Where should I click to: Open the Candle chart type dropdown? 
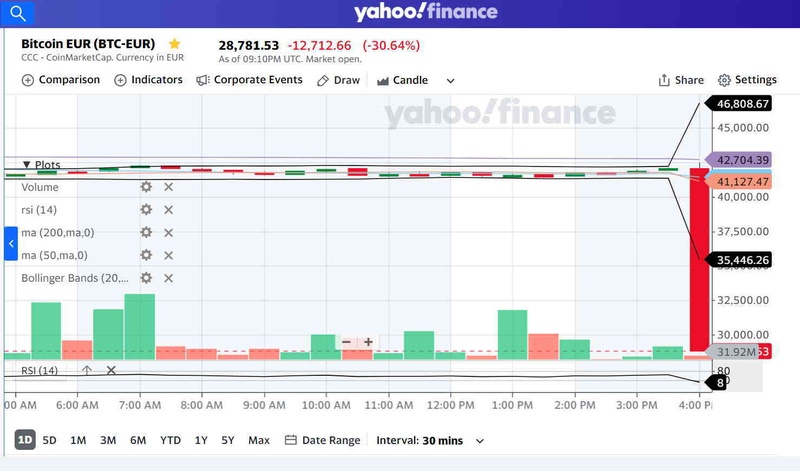click(403, 81)
